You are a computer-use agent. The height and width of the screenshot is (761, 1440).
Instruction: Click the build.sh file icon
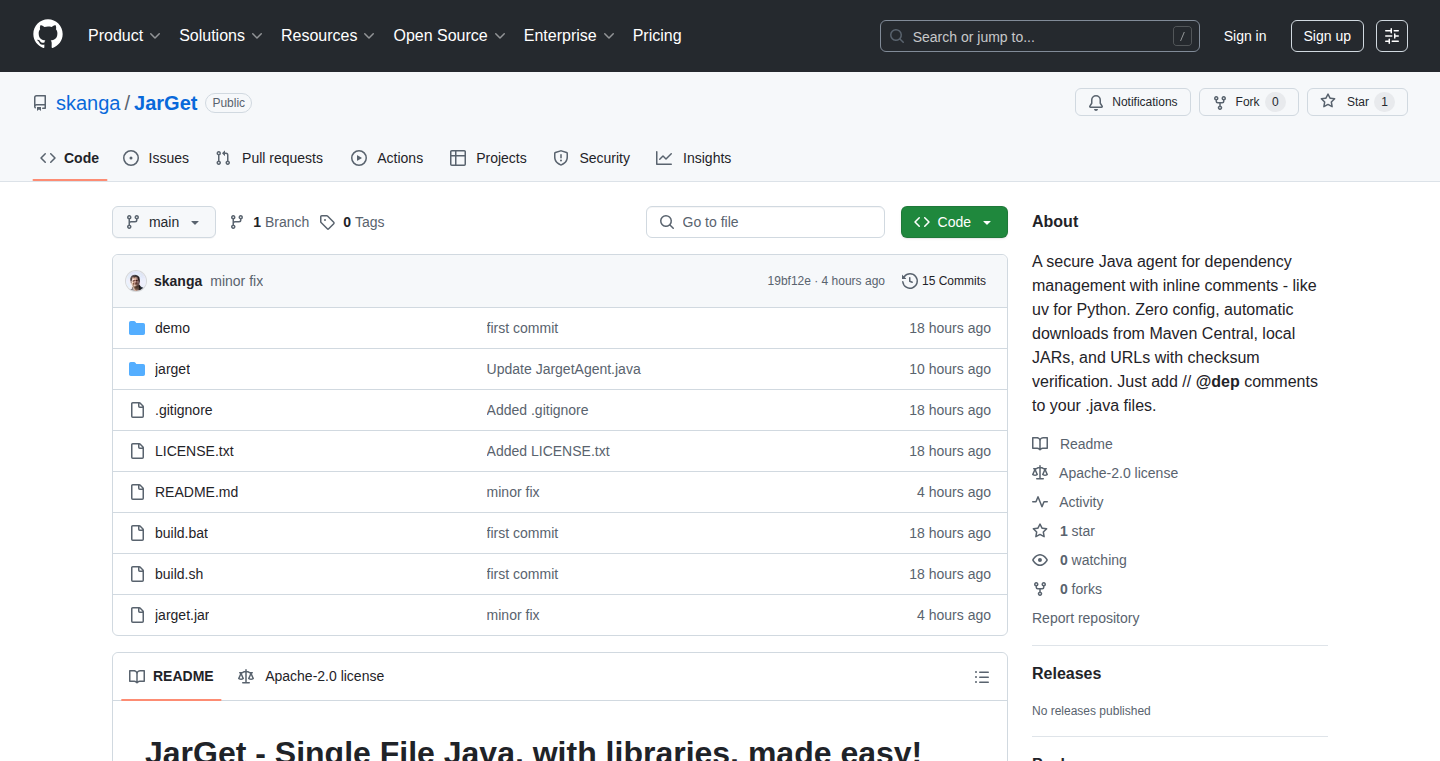click(x=137, y=574)
